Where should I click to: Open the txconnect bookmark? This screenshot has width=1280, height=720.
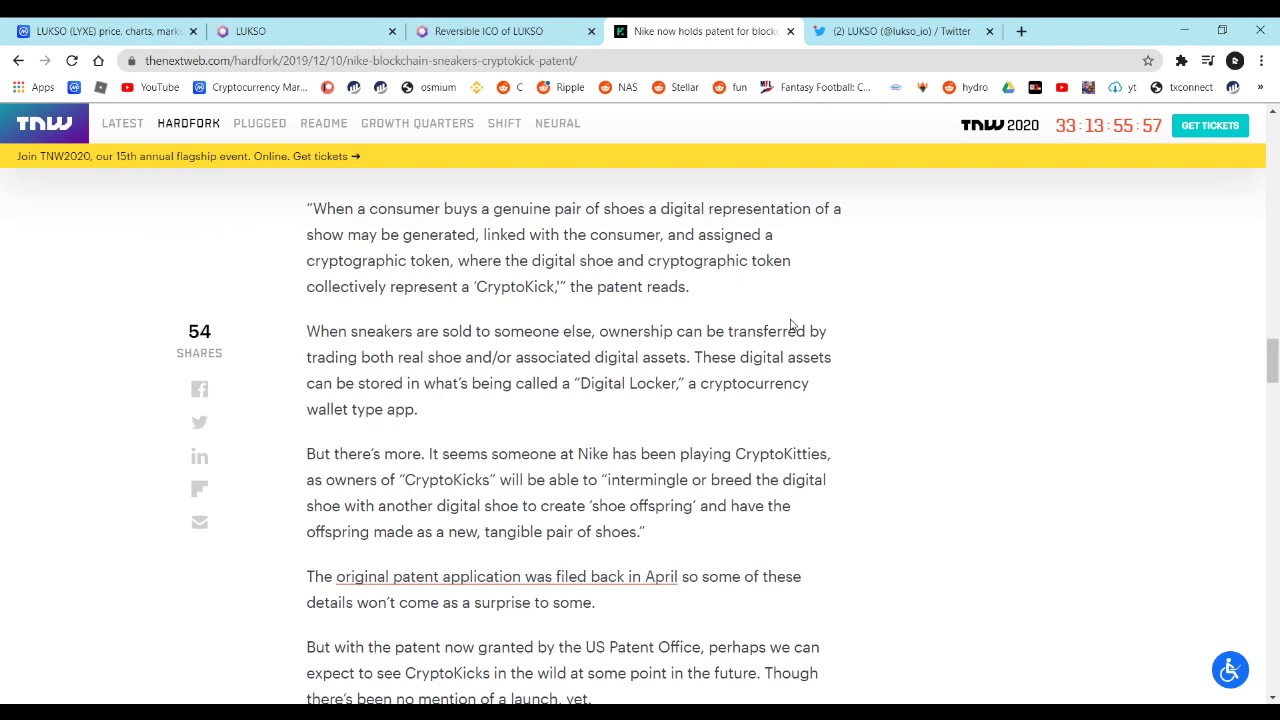coord(1181,87)
